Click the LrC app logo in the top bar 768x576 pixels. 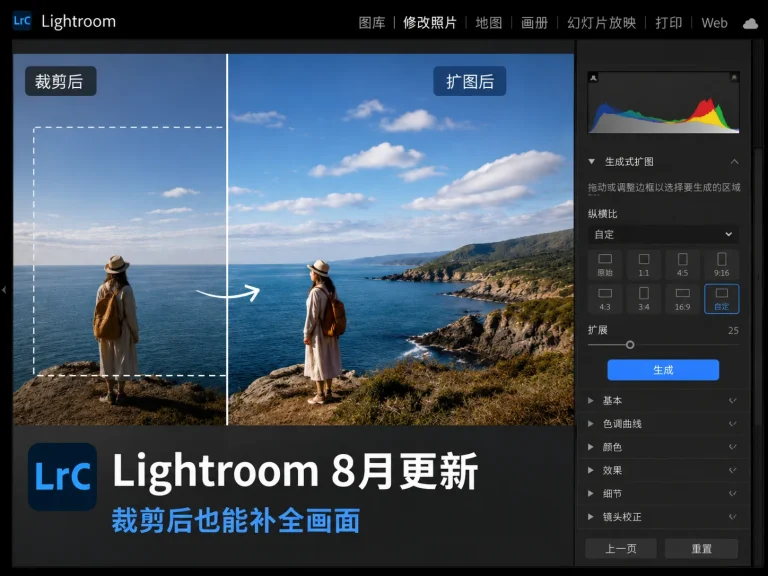[22, 21]
